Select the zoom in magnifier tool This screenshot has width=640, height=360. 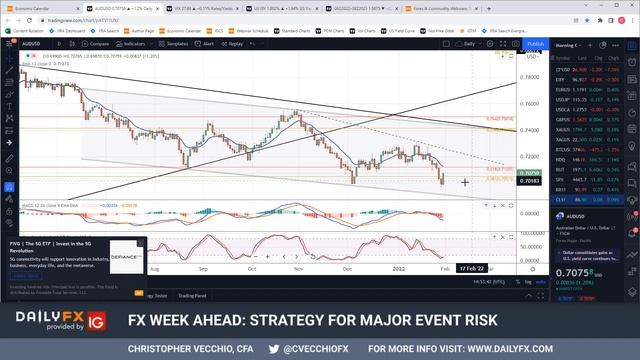(9, 170)
